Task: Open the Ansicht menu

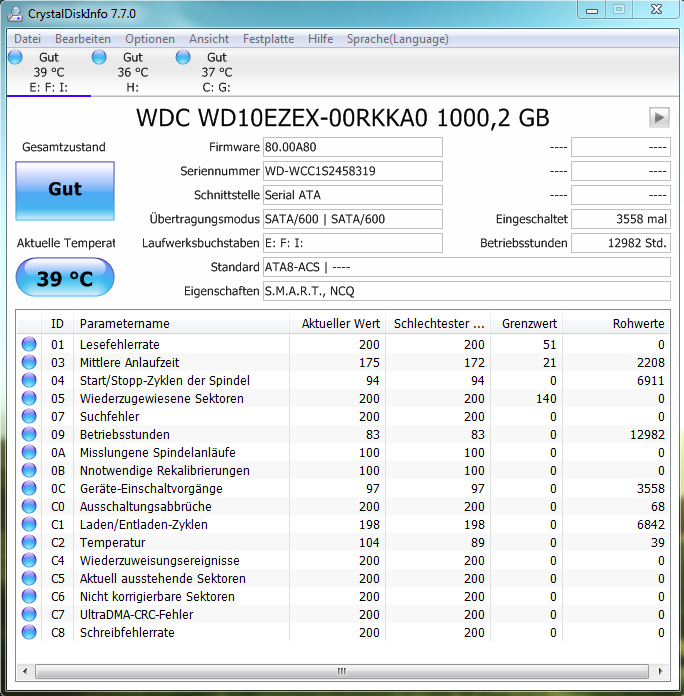Action: pyautogui.click(x=209, y=39)
